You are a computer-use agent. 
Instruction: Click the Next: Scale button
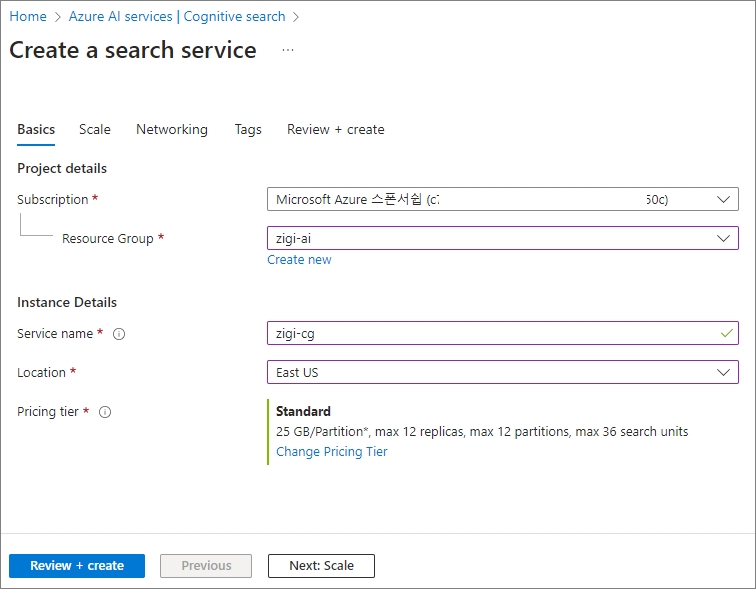(321, 566)
